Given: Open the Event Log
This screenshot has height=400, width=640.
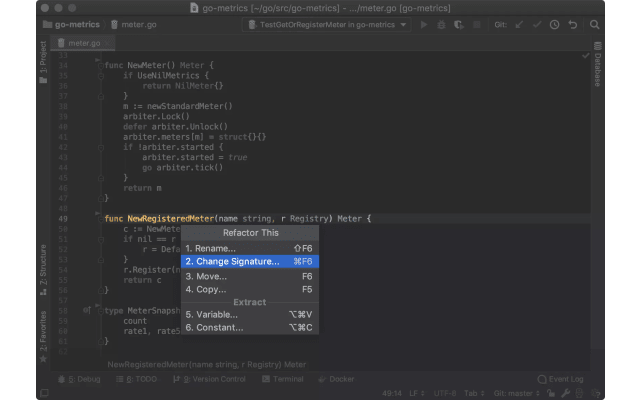Looking at the screenshot, I should click(x=560, y=379).
